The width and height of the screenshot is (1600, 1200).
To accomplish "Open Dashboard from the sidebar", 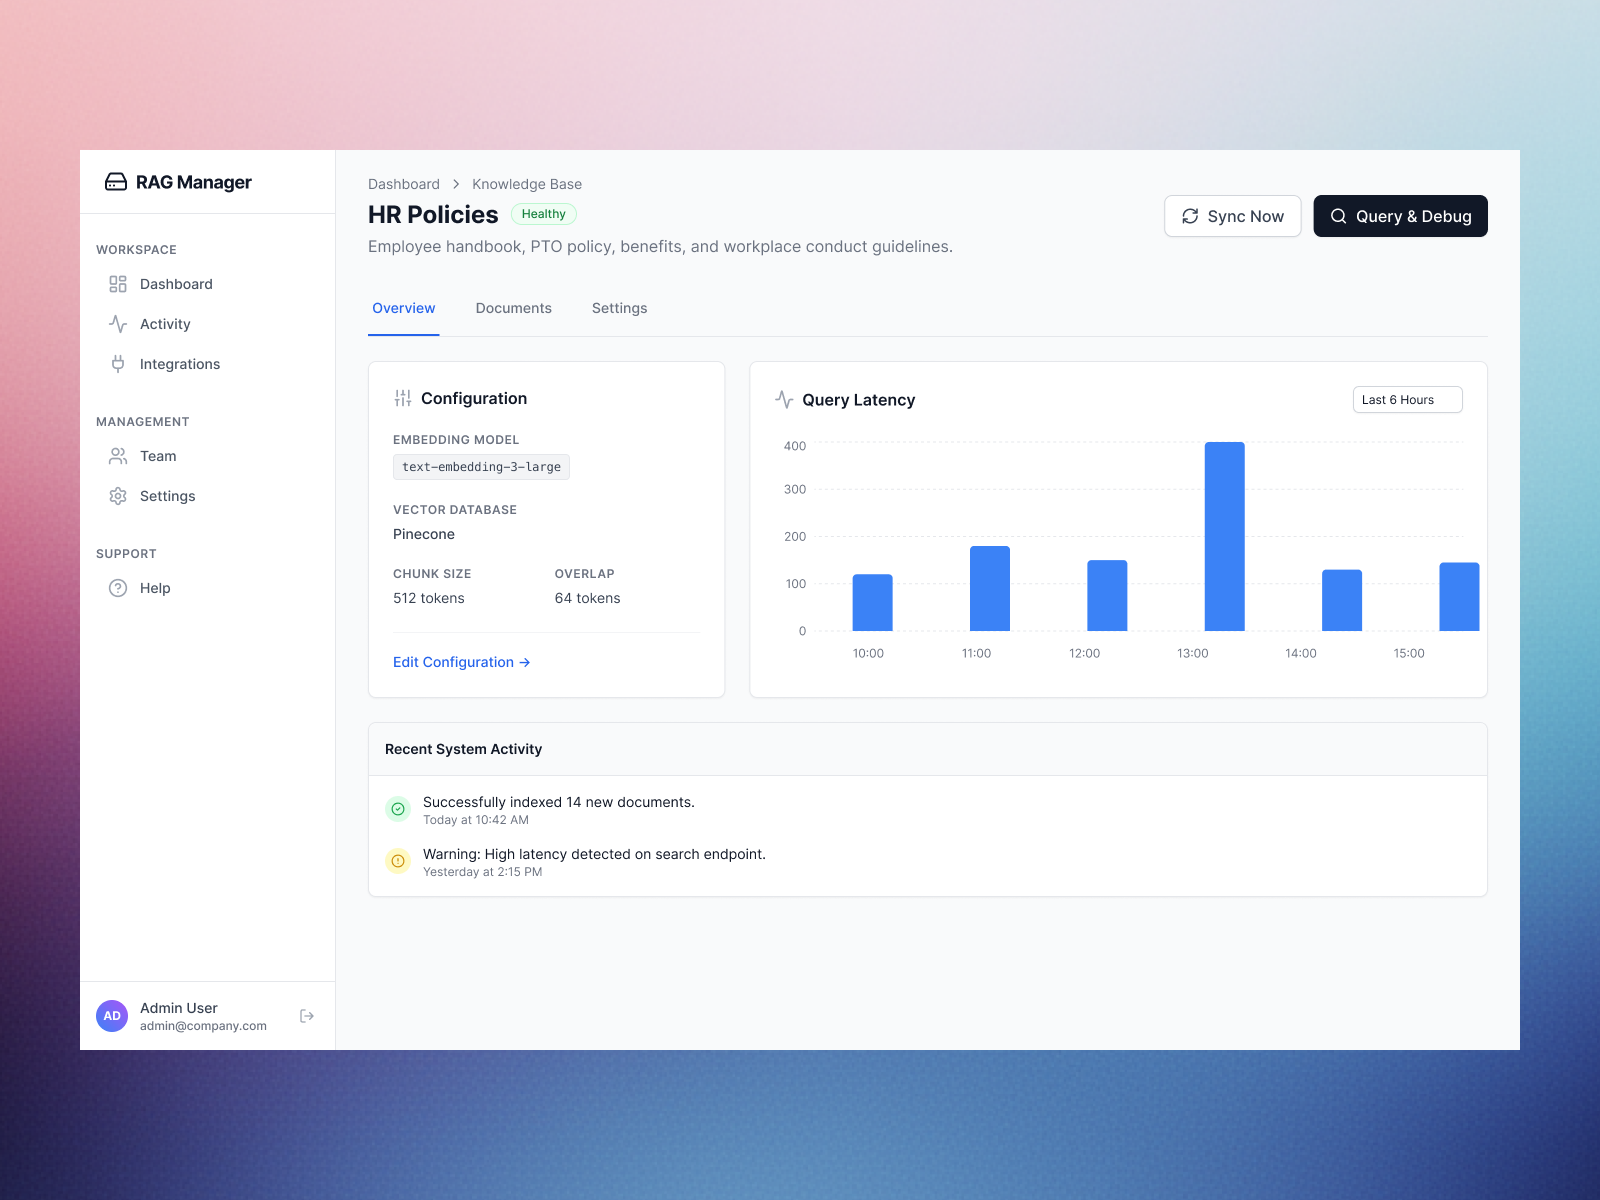I will 207,284.
